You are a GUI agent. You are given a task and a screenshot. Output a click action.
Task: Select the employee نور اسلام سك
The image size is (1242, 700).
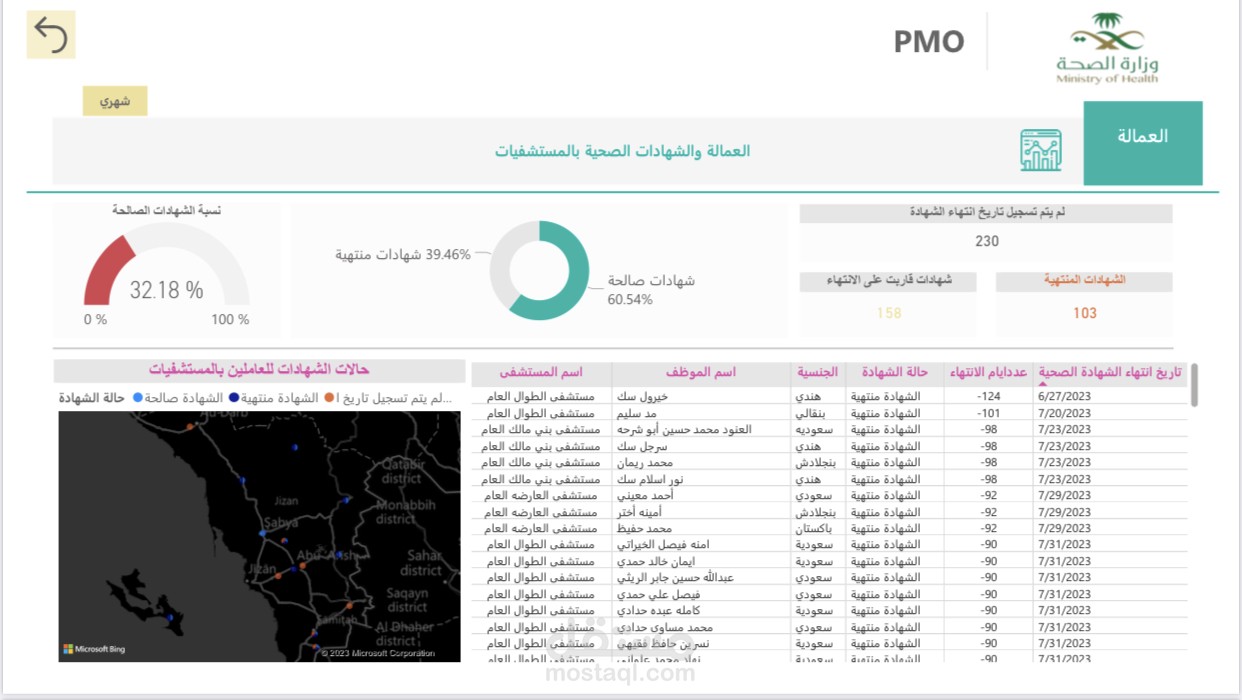tap(650, 479)
